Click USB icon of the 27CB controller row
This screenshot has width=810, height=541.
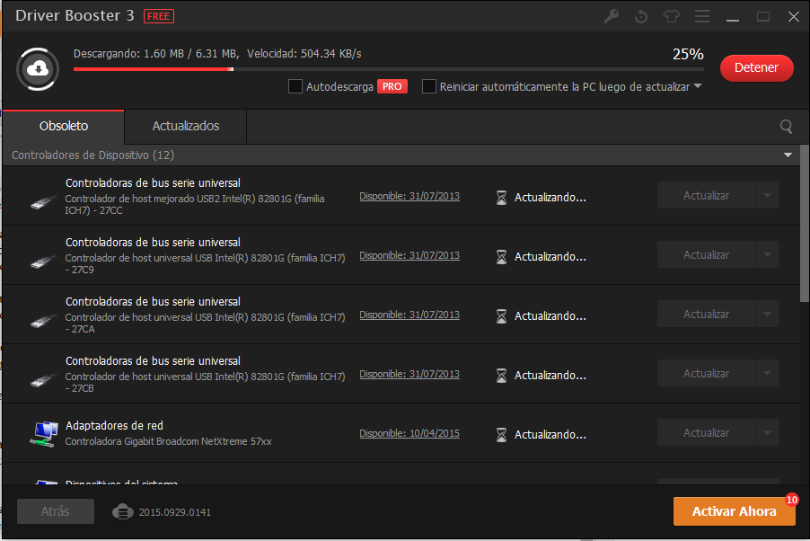(x=43, y=380)
